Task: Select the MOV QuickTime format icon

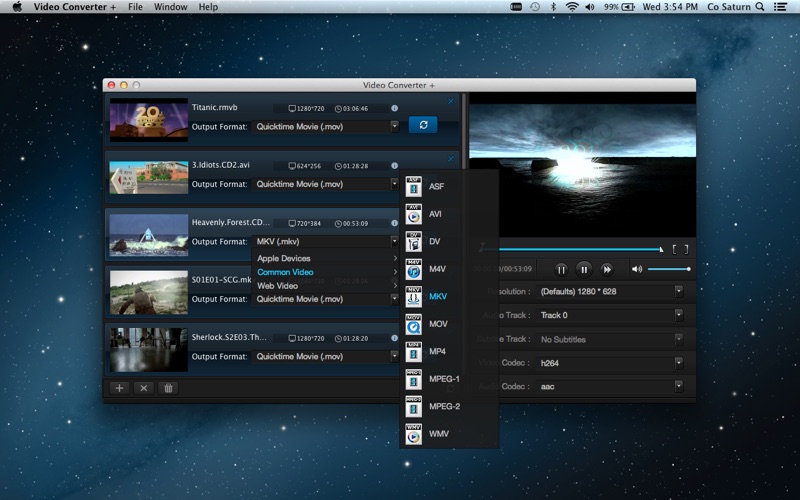Action: pyautogui.click(x=413, y=324)
